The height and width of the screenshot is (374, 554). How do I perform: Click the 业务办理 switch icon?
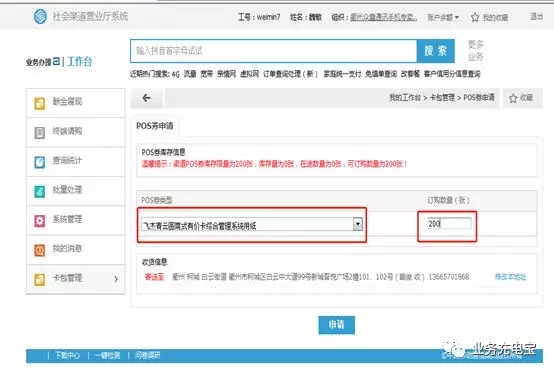(57, 62)
